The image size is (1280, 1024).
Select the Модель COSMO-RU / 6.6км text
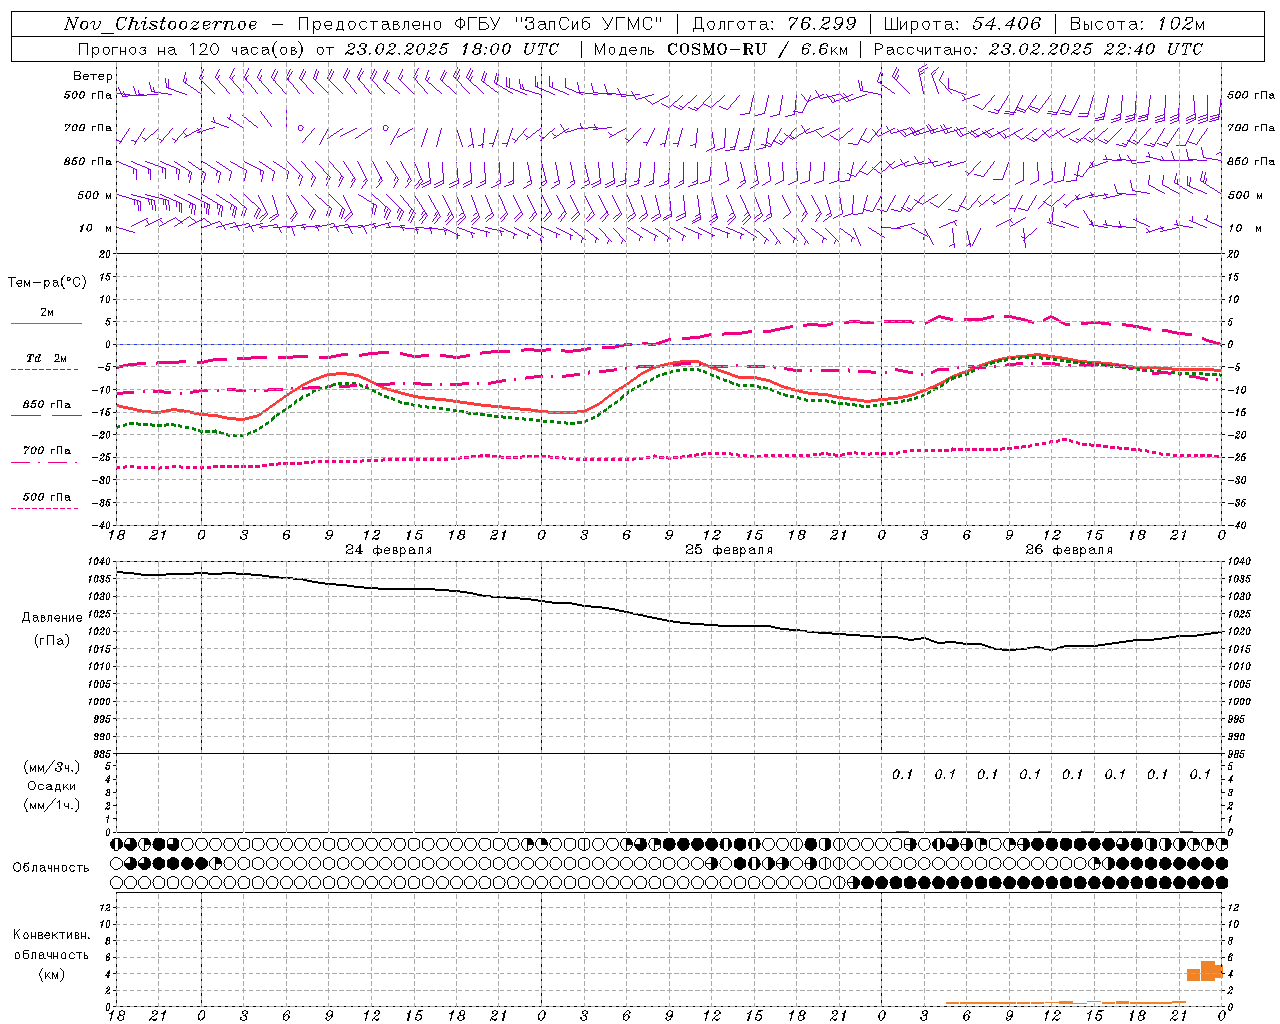[720, 49]
